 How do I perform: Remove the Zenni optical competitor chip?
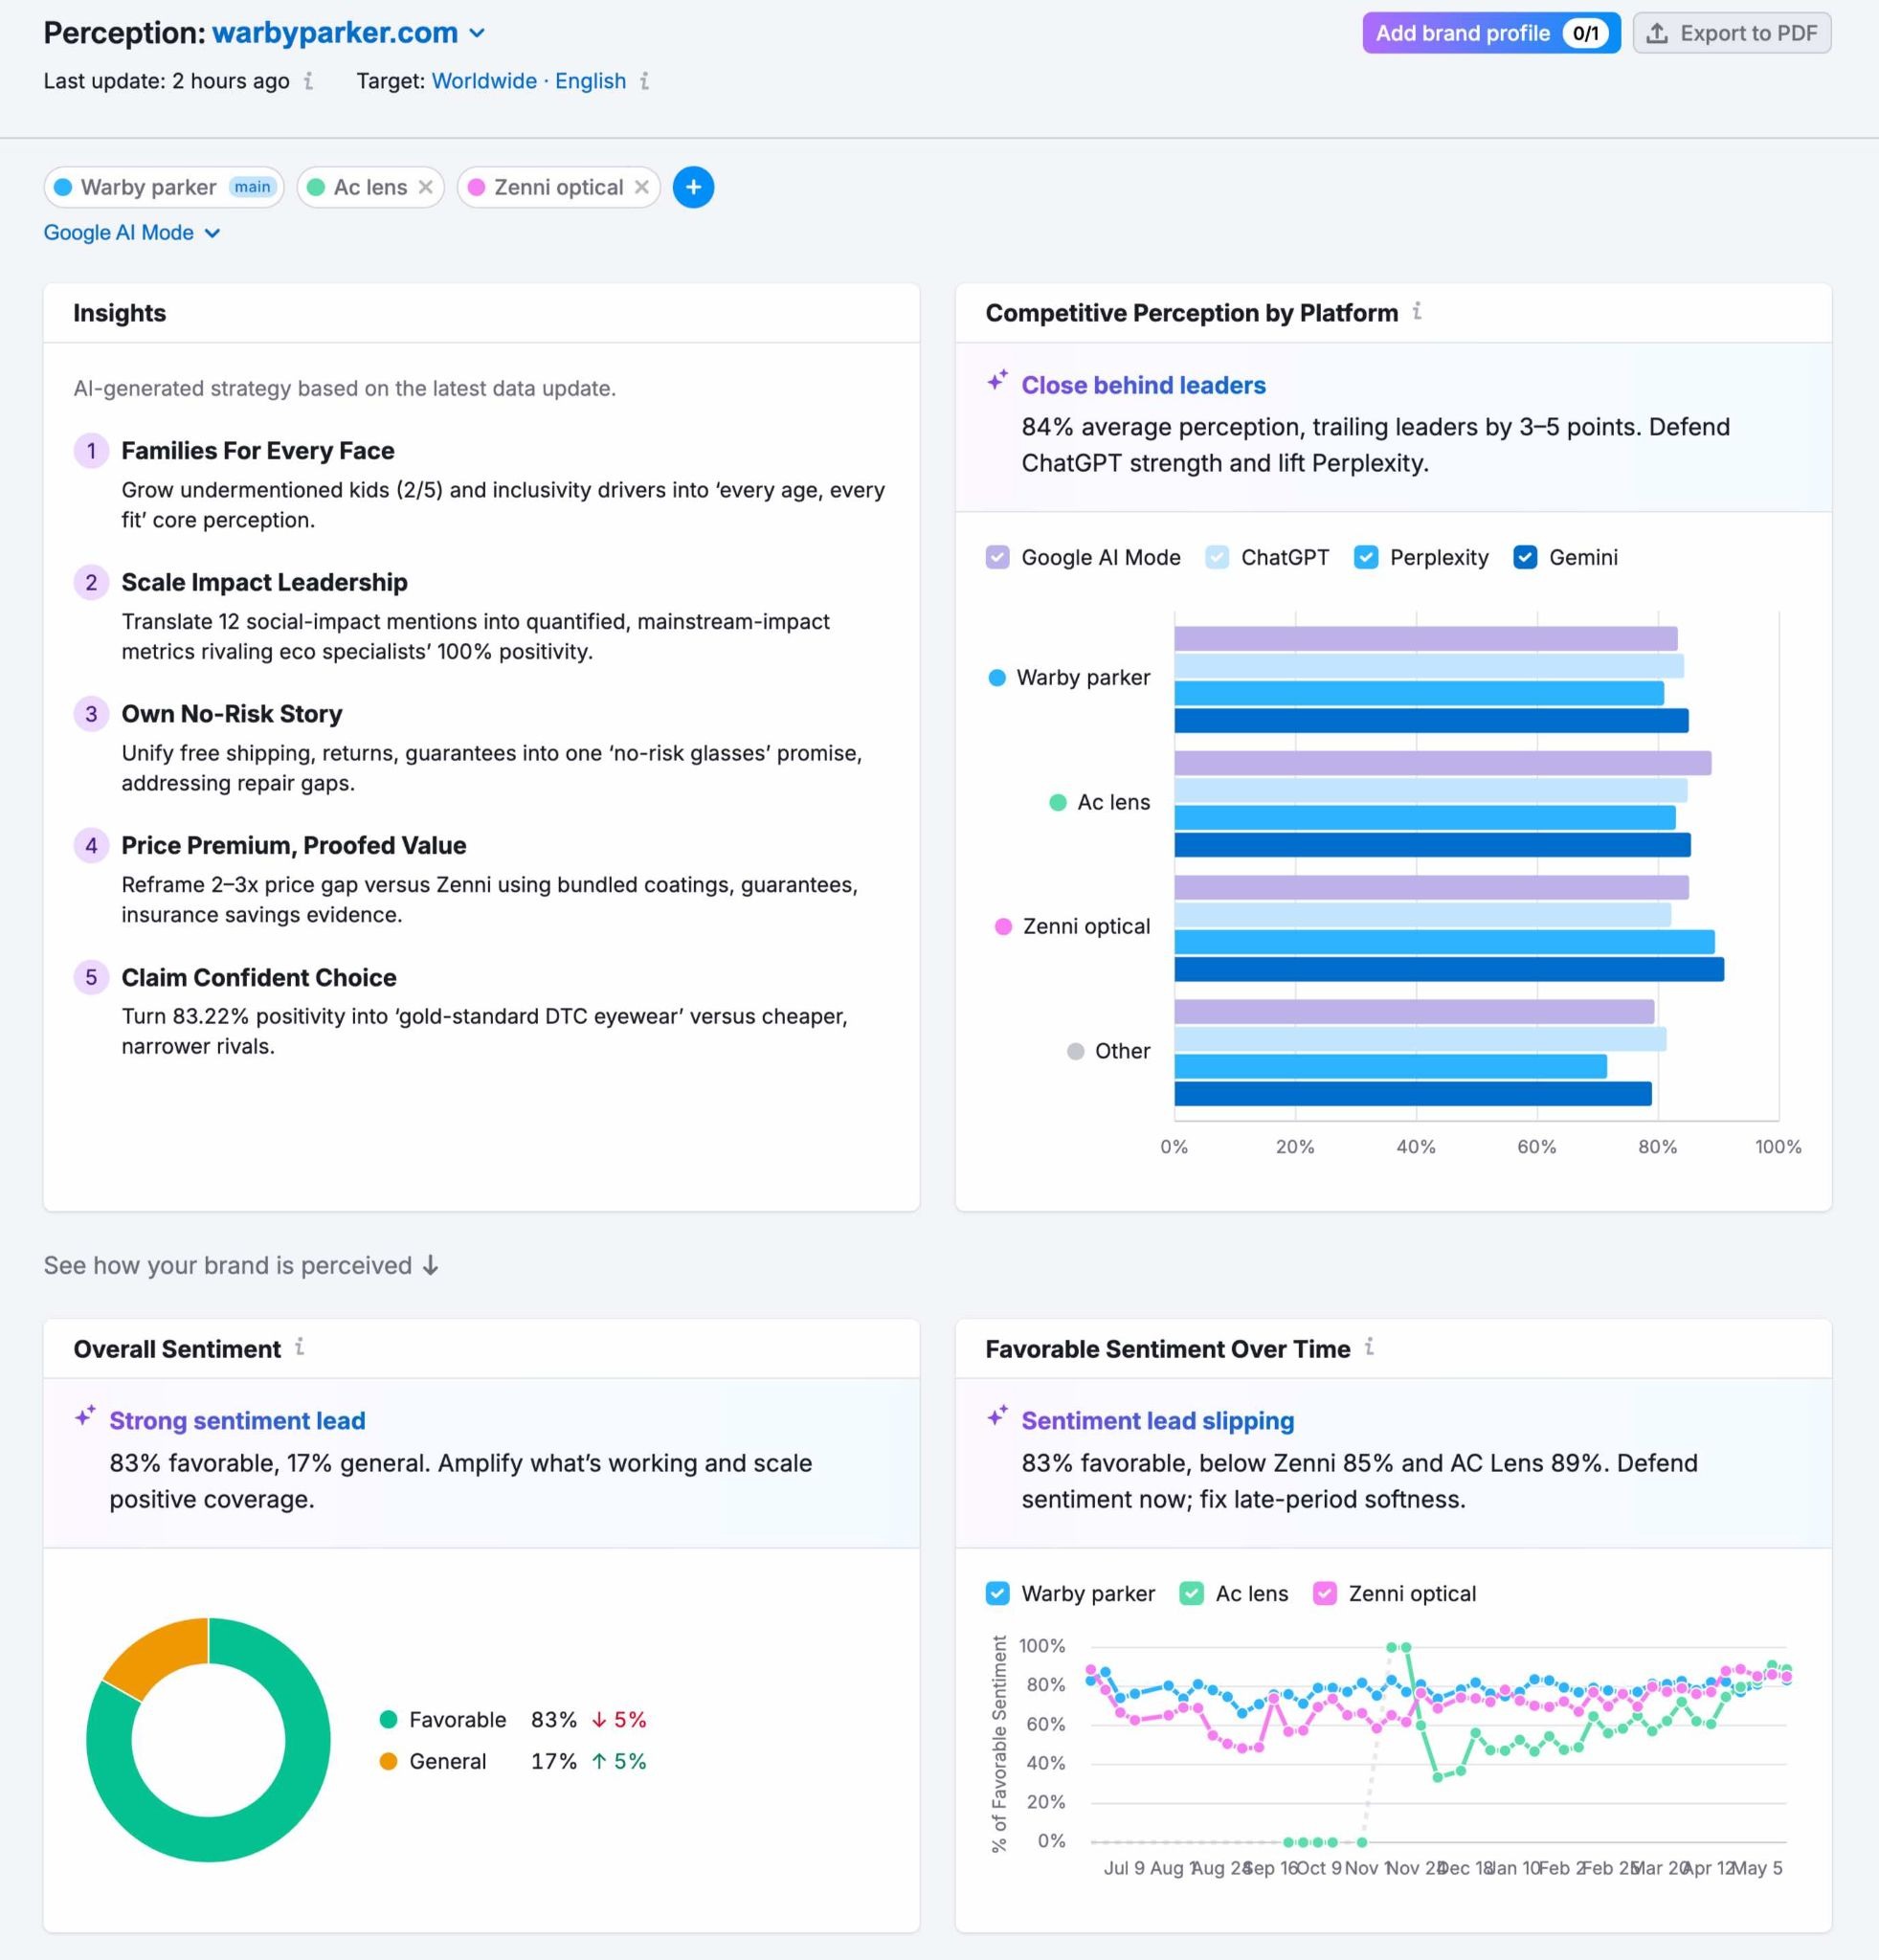click(641, 187)
